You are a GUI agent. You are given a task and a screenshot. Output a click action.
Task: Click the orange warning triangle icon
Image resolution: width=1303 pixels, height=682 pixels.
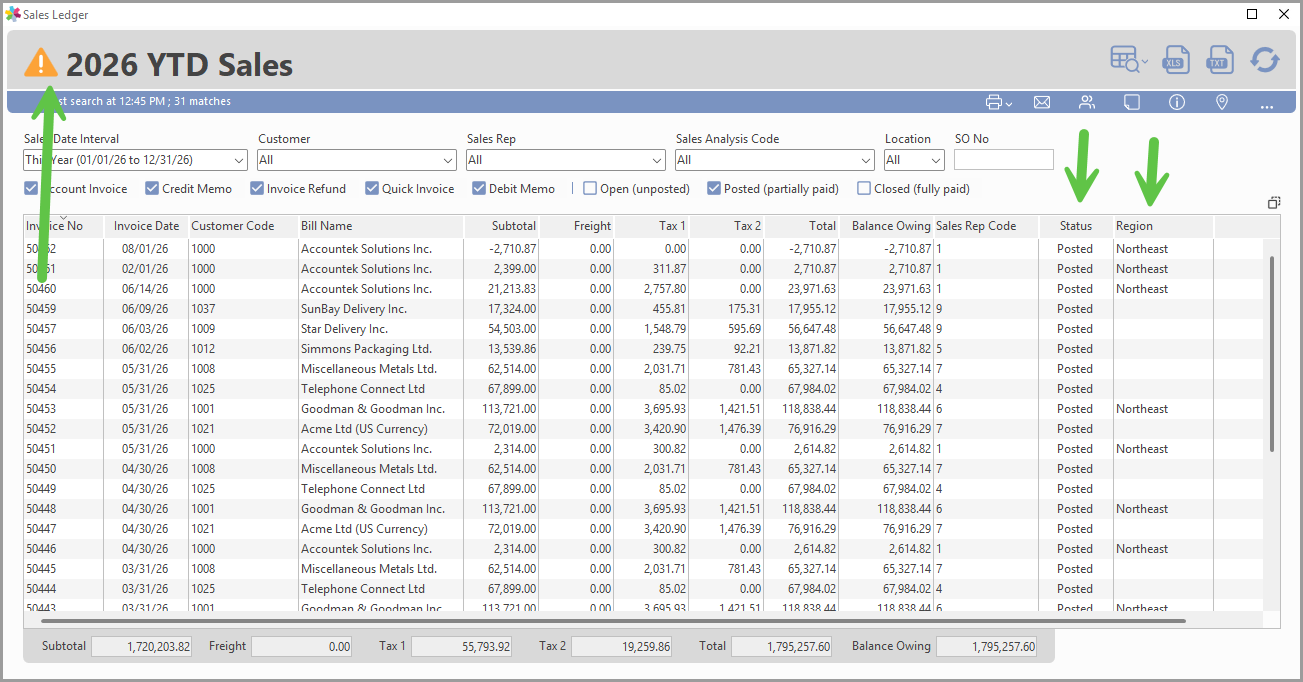(x=41, y=63)
